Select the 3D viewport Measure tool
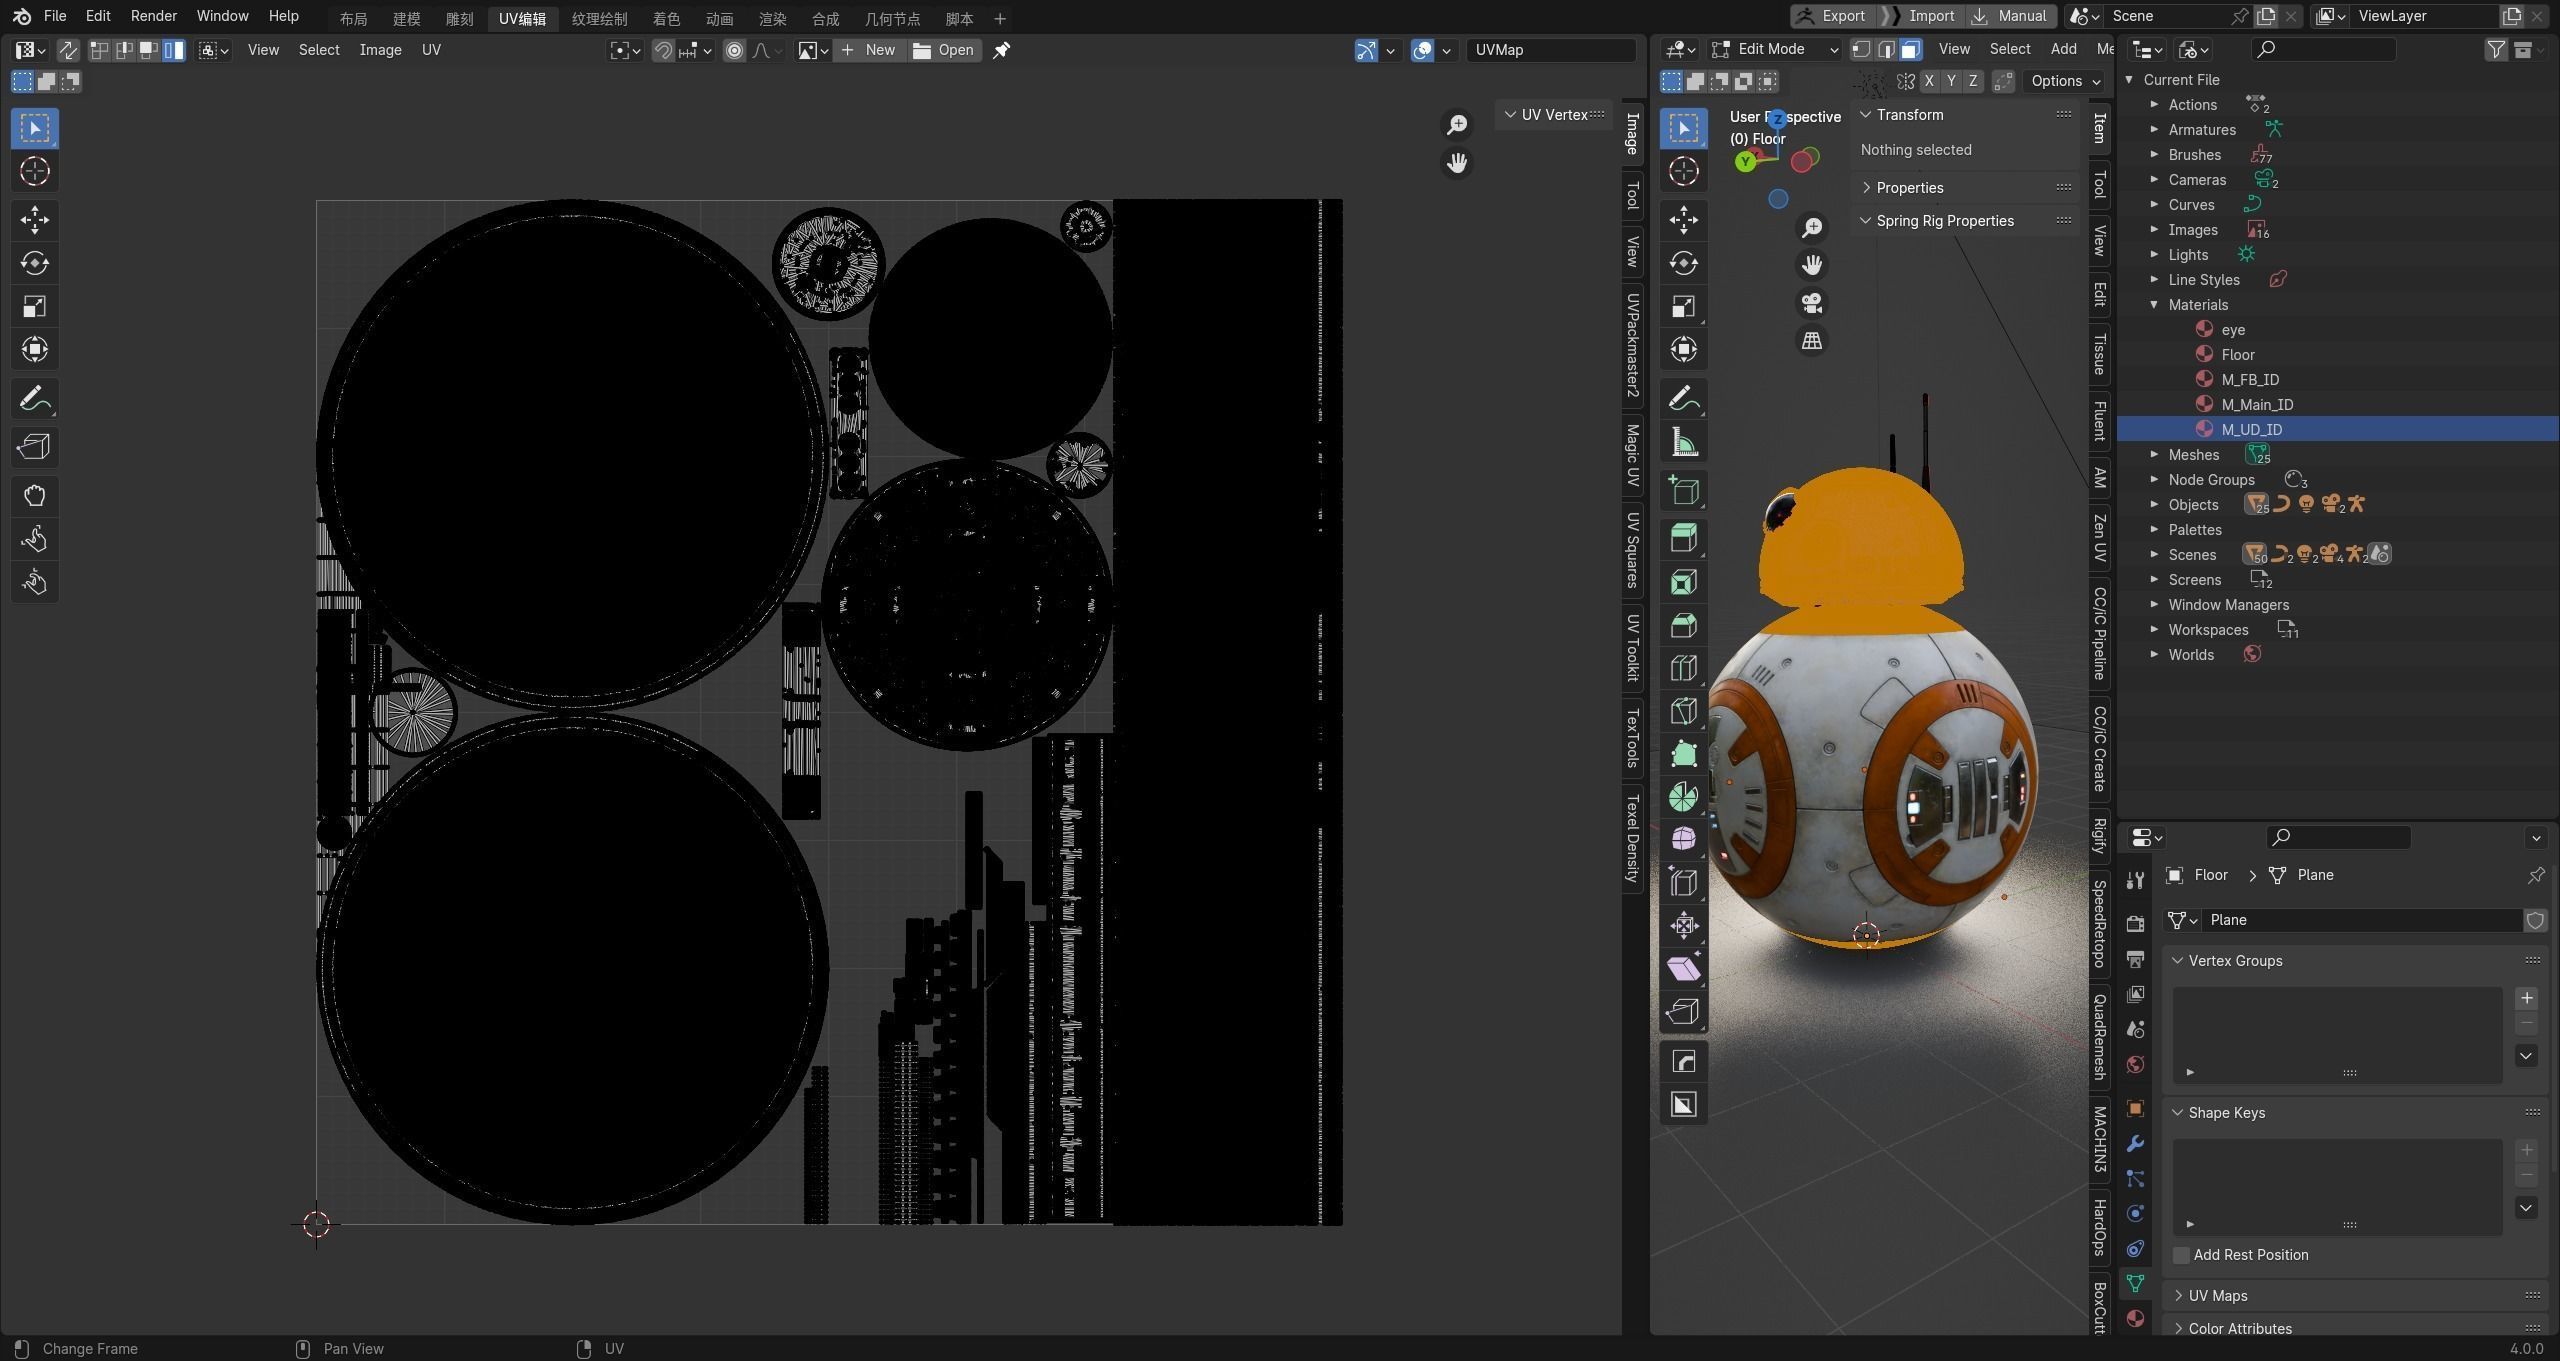 [x=1684, y=442]
